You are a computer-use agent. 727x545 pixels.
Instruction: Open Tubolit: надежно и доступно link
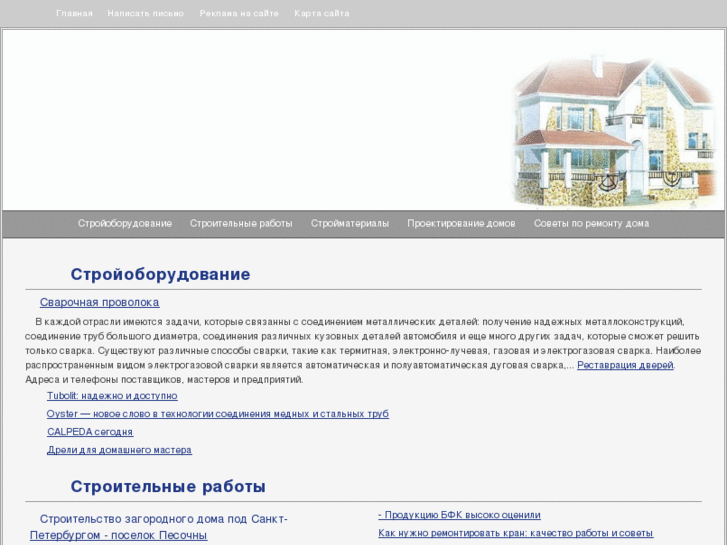point(112,396)
